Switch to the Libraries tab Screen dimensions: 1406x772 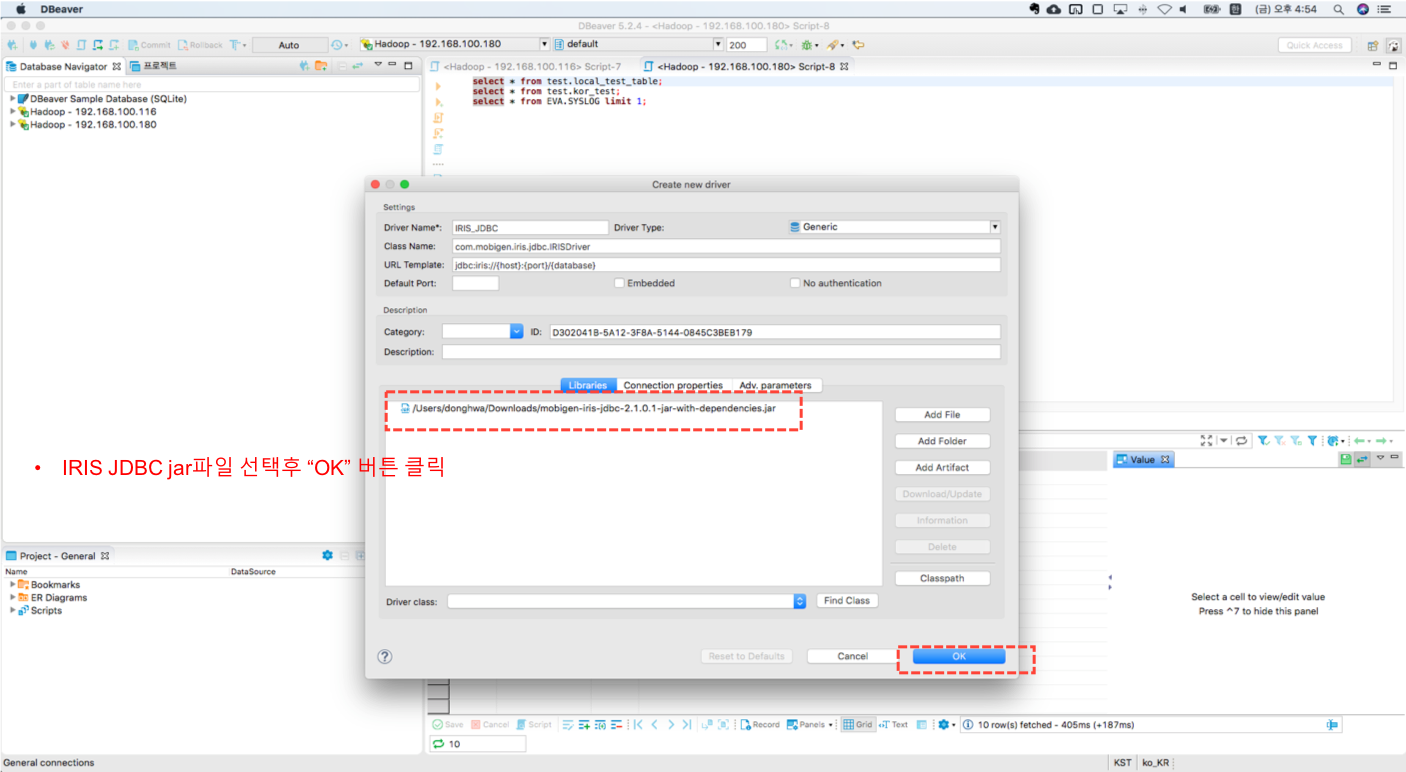coord(587,385)
